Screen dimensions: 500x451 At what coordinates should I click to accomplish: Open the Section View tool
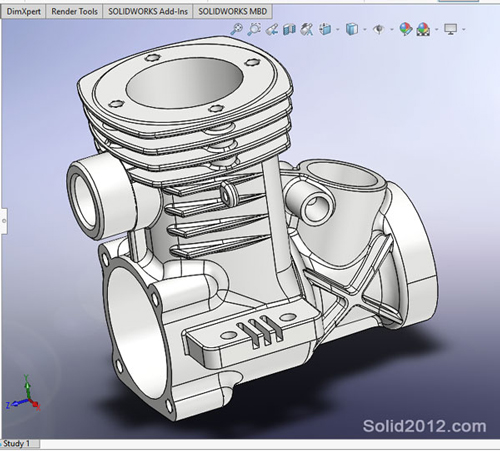click(x=289, y=29)
